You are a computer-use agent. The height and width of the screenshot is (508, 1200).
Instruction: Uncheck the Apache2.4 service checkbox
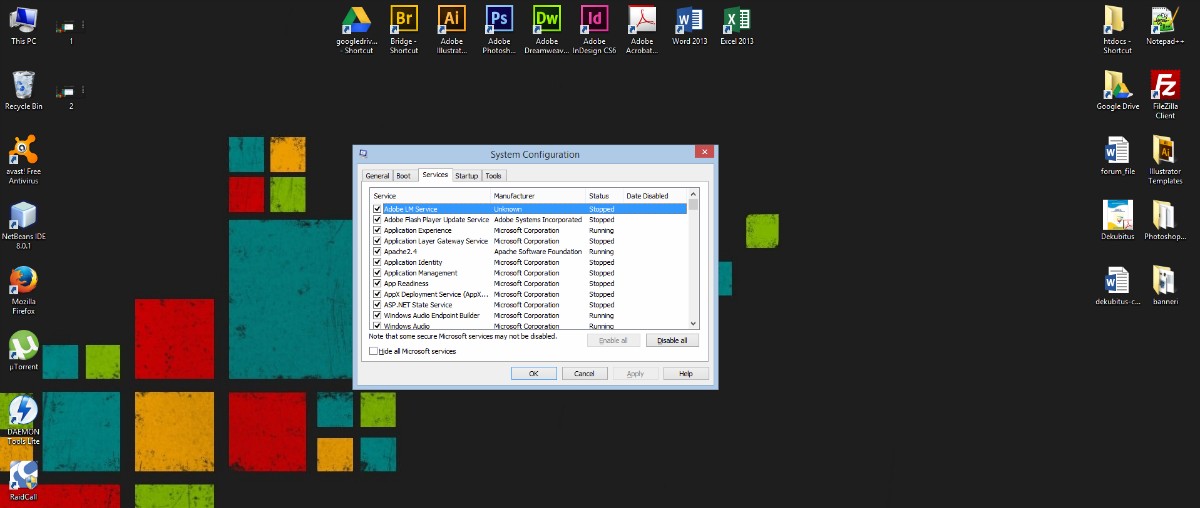pos(377,252)
